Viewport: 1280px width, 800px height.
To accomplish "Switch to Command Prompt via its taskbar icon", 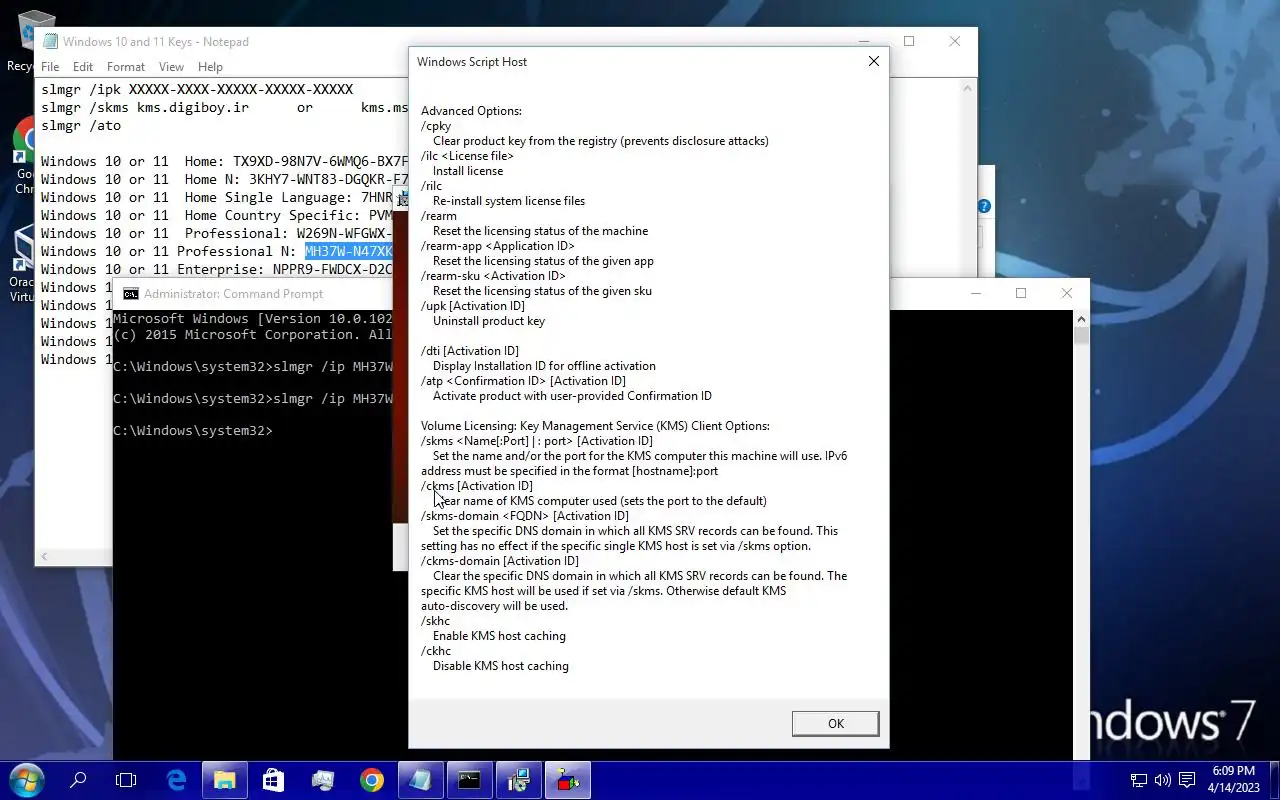I will (469, 780).
